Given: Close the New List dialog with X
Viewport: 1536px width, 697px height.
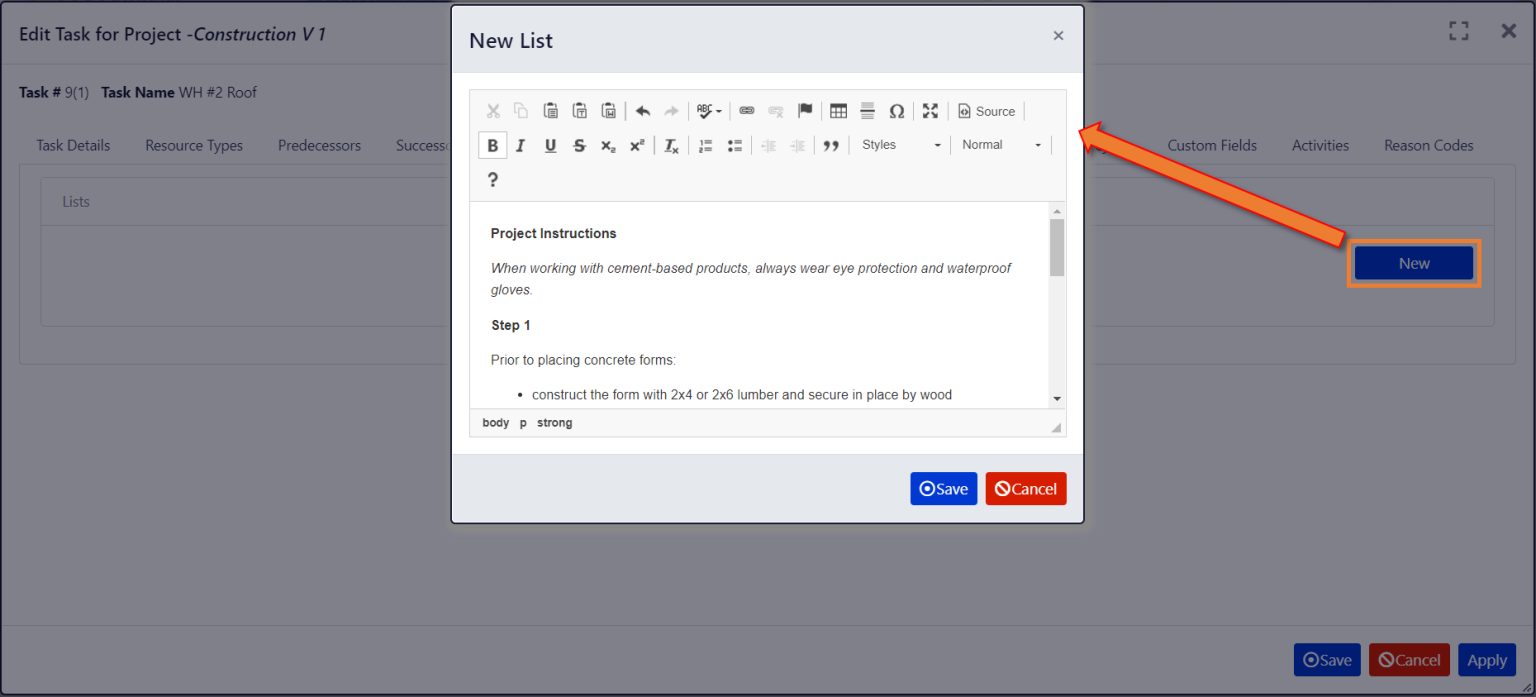Looking at the screenshot, I should (1058, 36).
